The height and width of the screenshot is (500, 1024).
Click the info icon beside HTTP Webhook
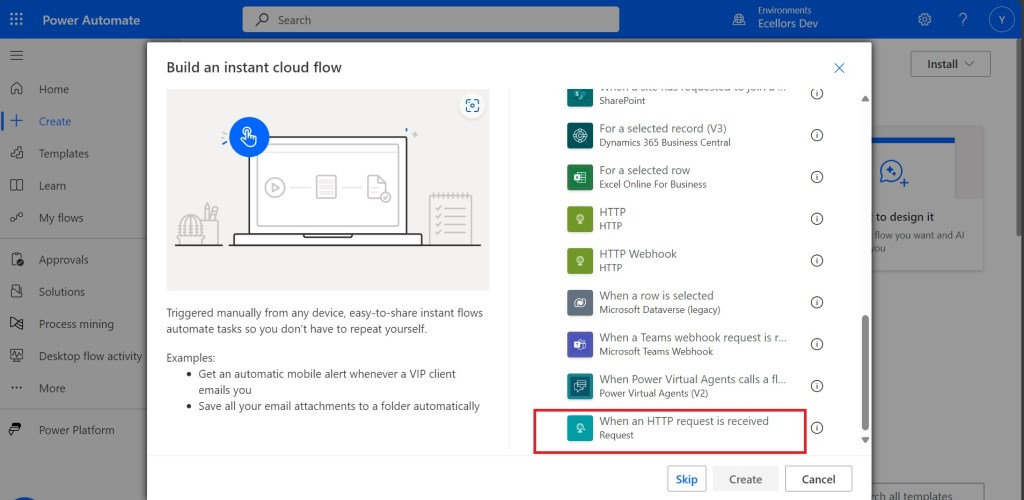coord(816,261)
